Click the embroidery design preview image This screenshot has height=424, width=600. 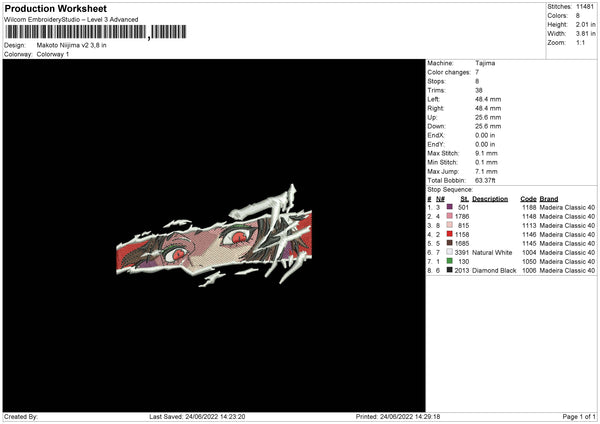coord(214,236)
